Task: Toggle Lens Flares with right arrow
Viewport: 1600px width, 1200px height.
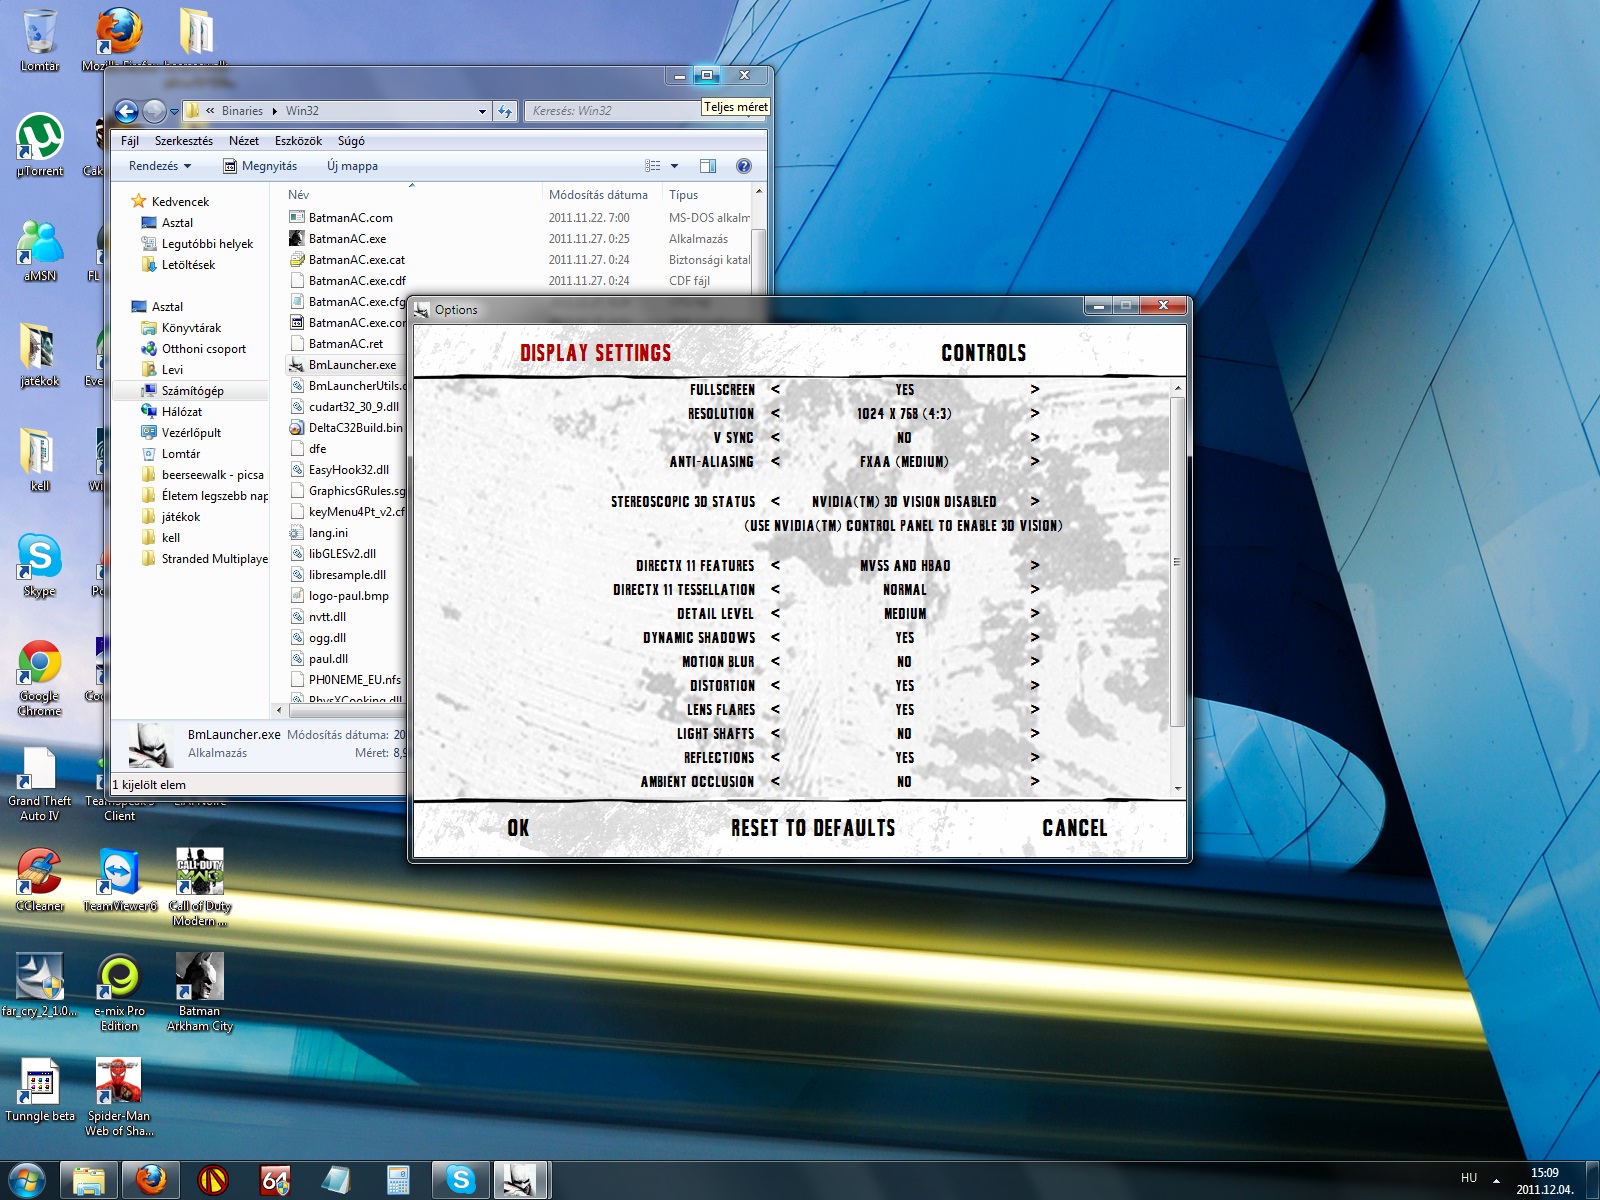Action: (1035, 710)
